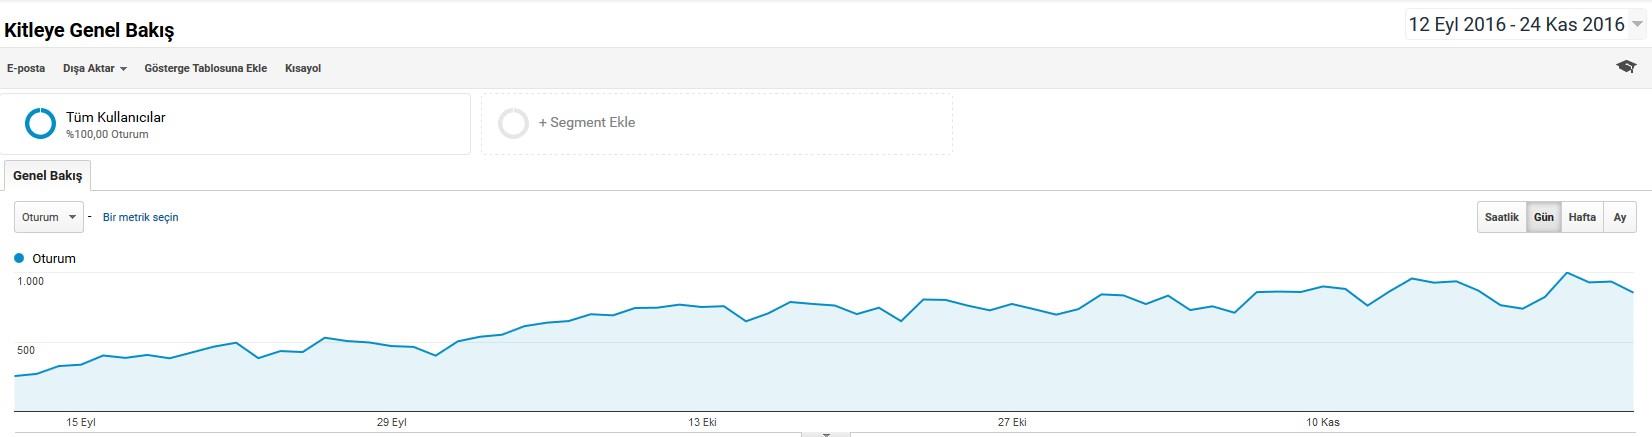Viewport: 1652px width, 437px height.
Task: Open the Oturum metric dropdown
Action: point(49,217)
